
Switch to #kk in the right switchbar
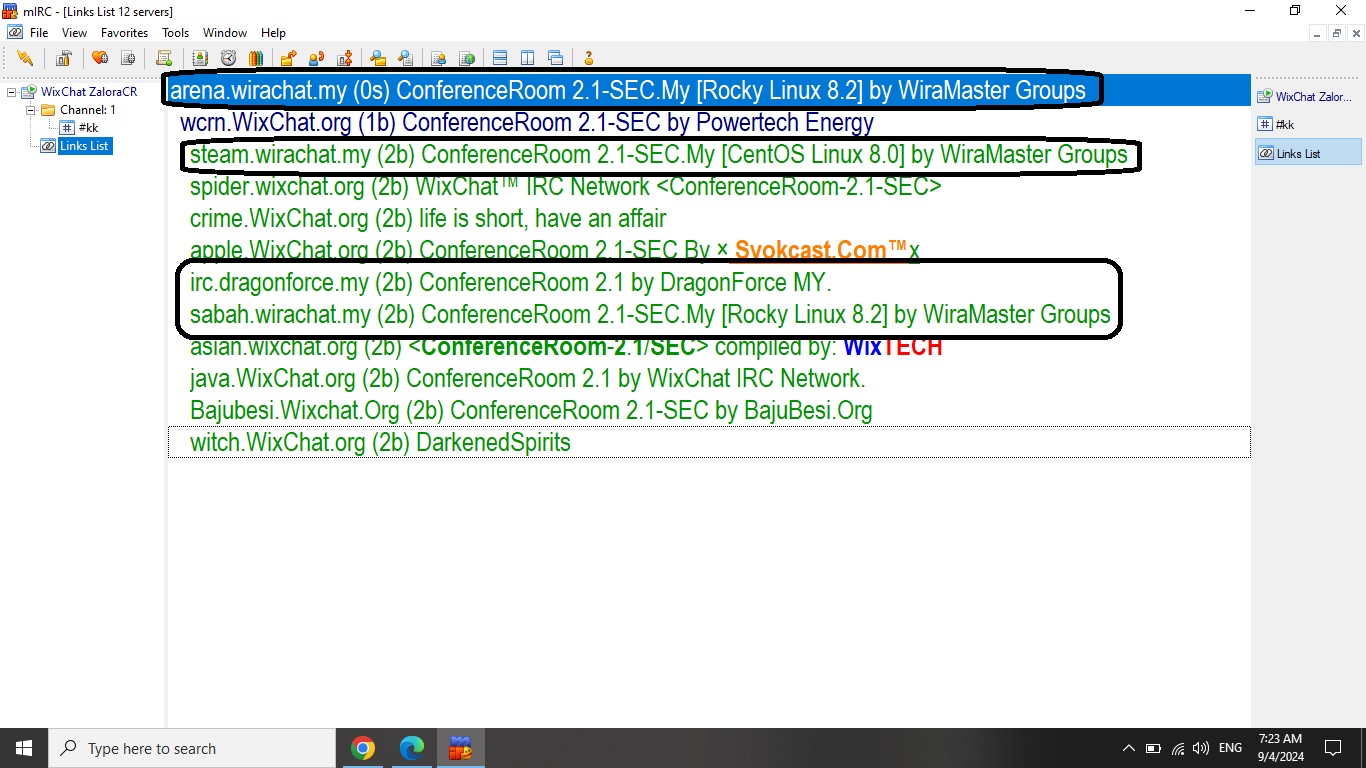point(1308,125)
